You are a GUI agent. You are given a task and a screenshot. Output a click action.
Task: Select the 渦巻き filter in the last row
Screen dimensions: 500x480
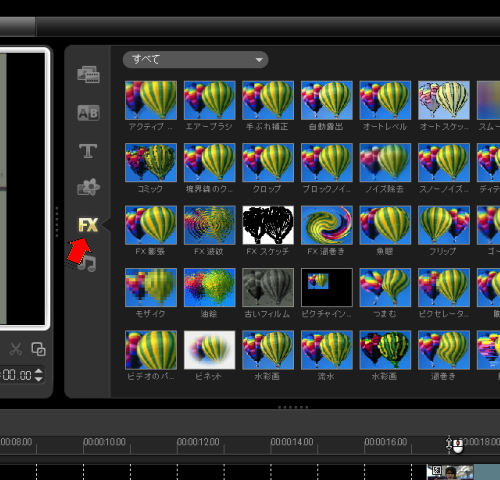point(444,350)
